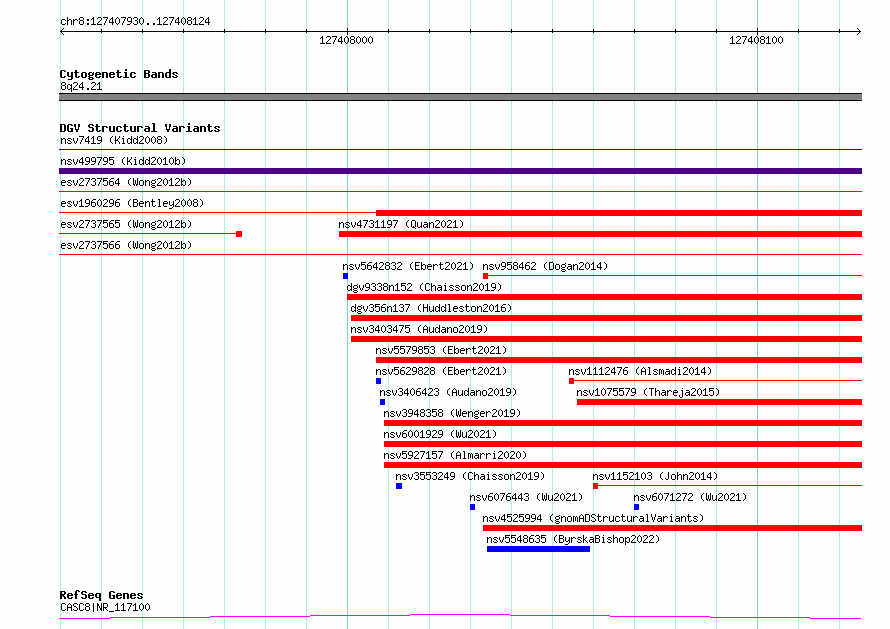Click the blue nsv3553249 (Chaisson2019) marker
Image resolution: width=890 pixels, height=629 pixels.
click(x=399, y=486)
